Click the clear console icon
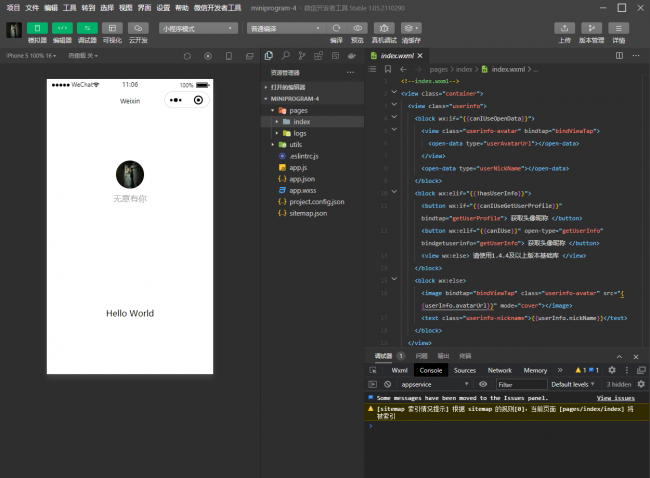 click(x=388, y=384)
